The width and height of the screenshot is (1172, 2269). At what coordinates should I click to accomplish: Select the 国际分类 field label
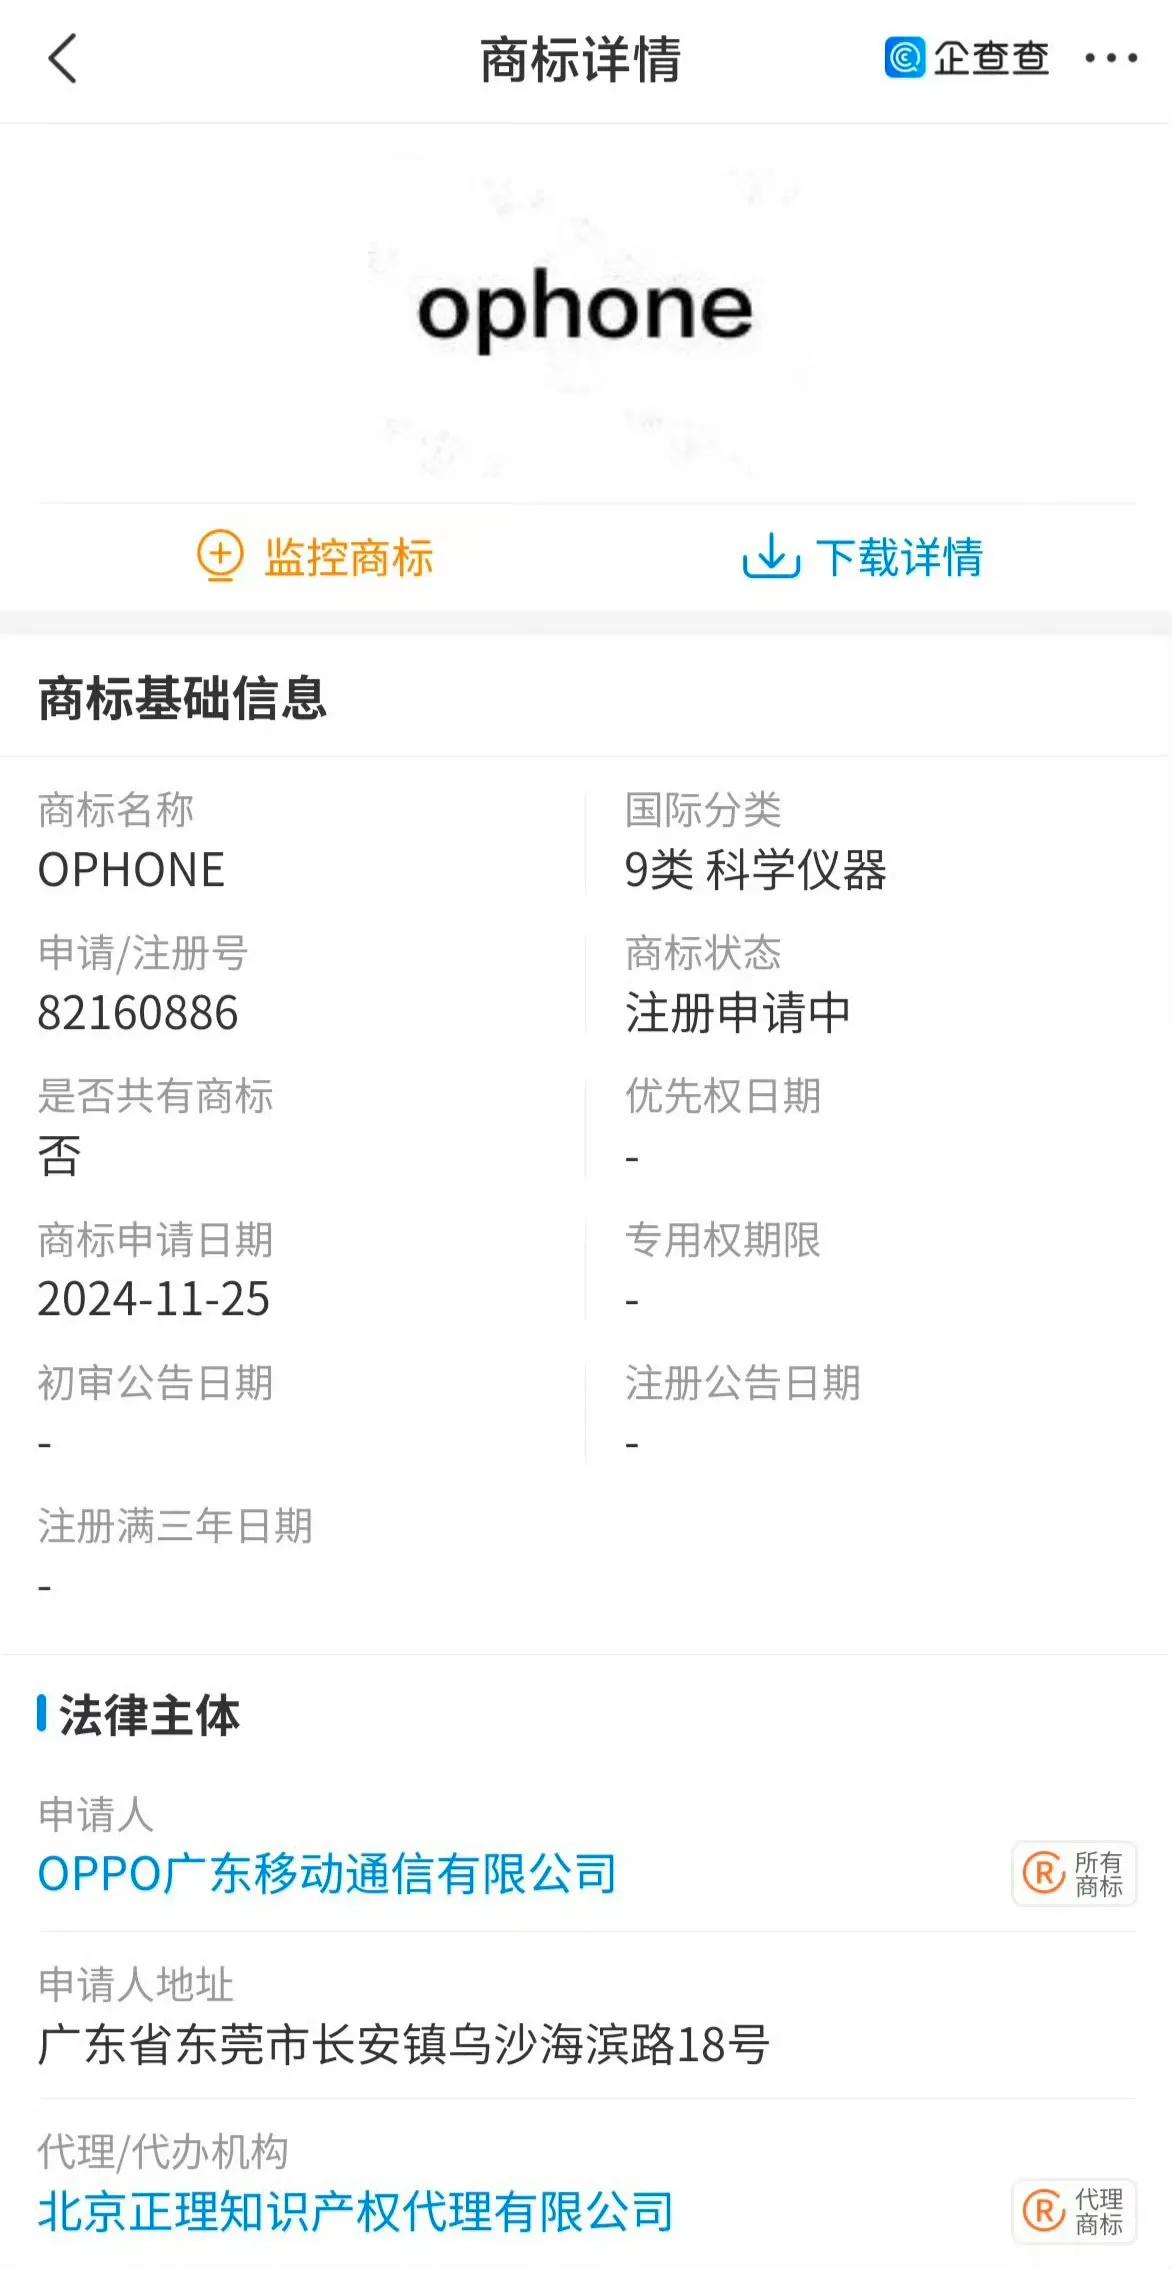pos(703,810)
